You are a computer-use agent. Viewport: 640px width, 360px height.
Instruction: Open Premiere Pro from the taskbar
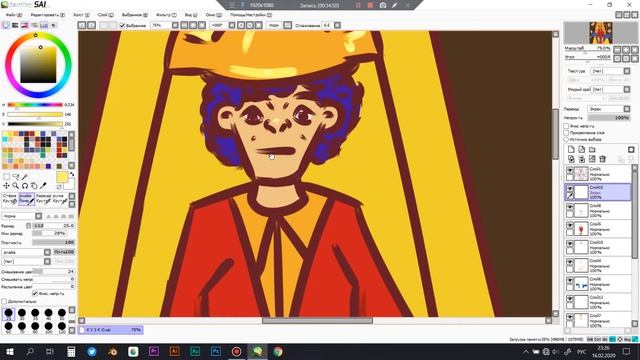pyautogui.click(x=153, y=351)
